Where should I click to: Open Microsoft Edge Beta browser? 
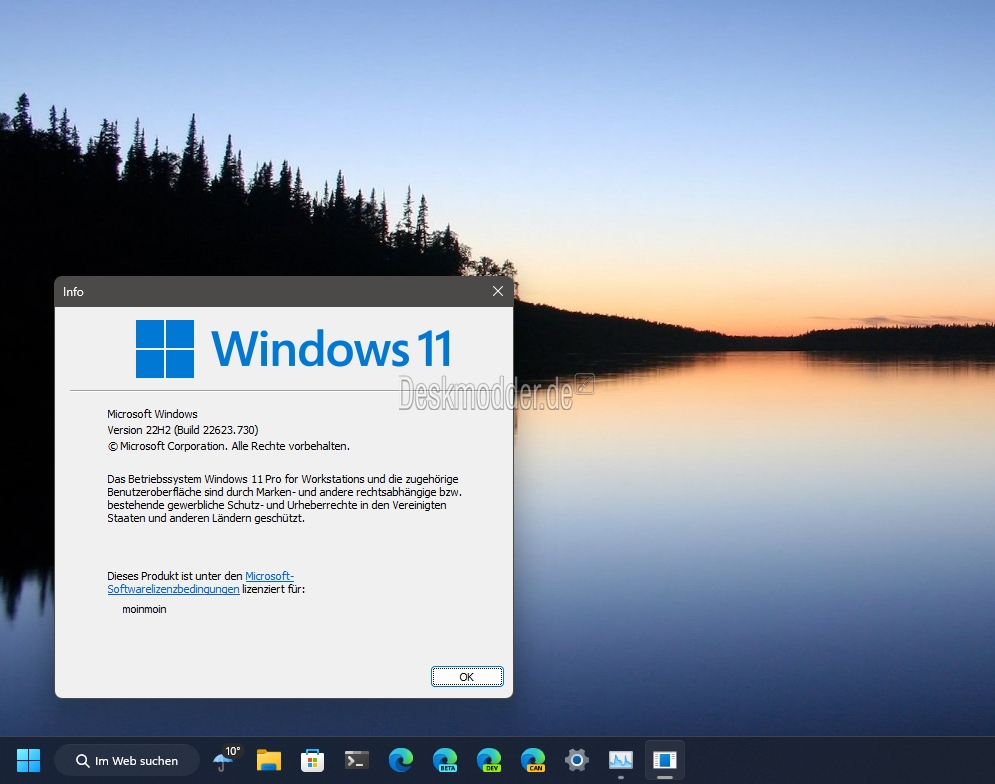click(445, 760)
